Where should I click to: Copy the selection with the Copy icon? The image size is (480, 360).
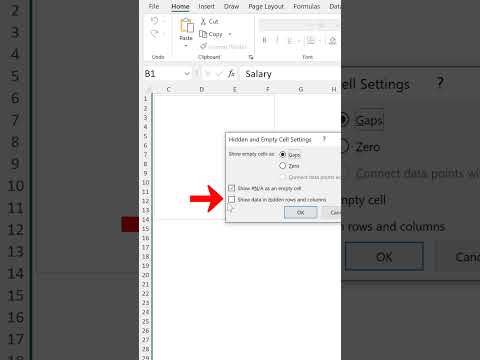(203, 34)
